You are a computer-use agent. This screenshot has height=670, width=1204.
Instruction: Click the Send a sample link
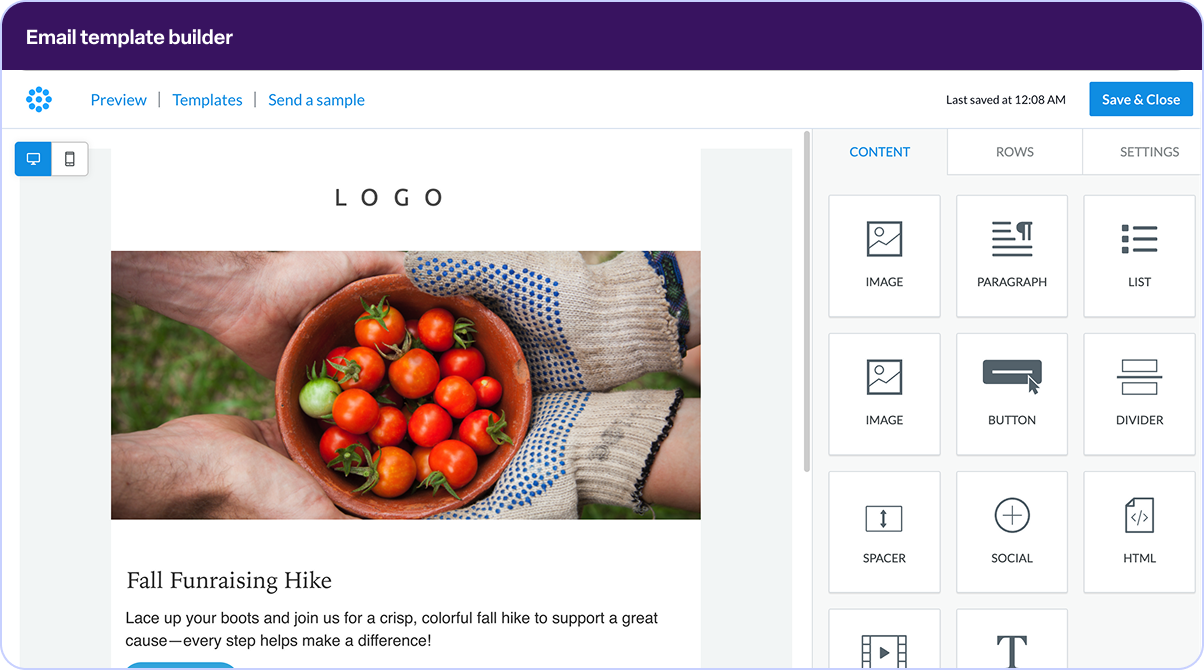pos(316,100)
